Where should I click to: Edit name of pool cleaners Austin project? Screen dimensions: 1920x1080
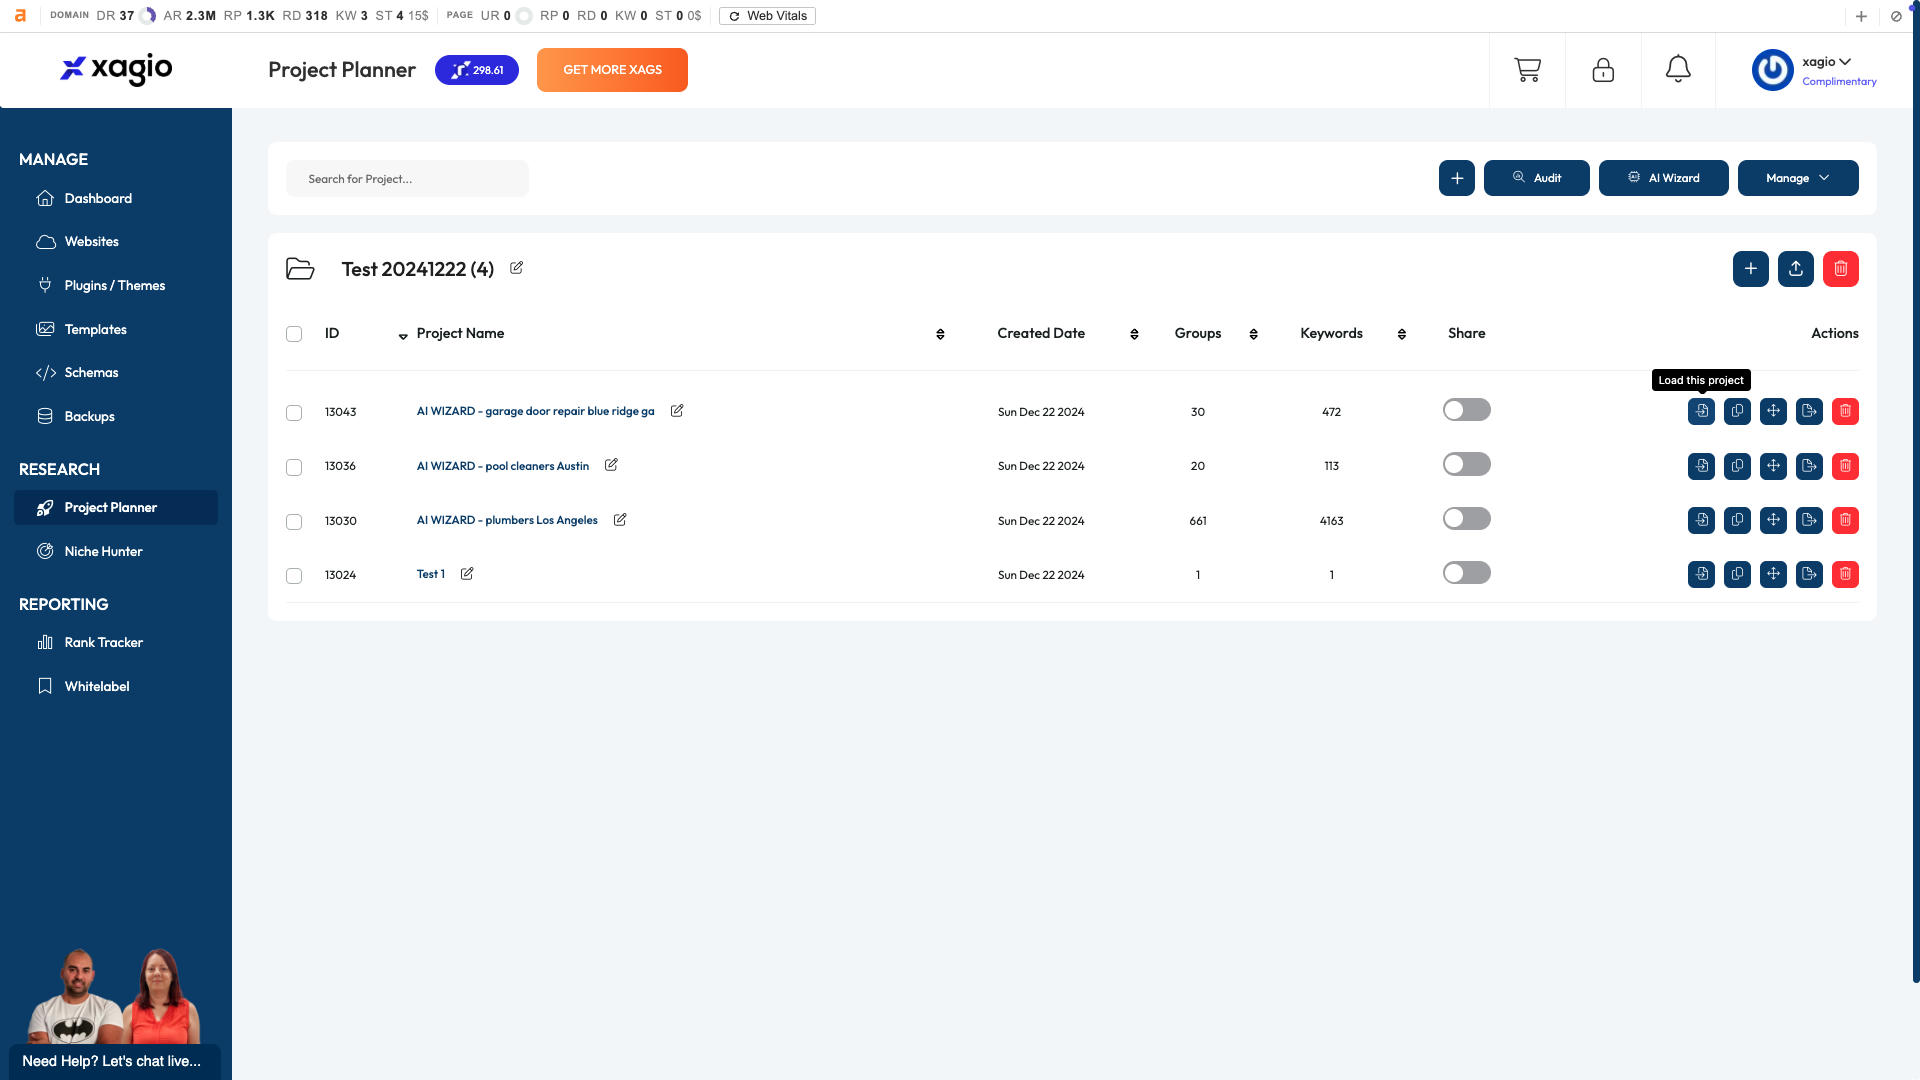(x=611, y=465)
